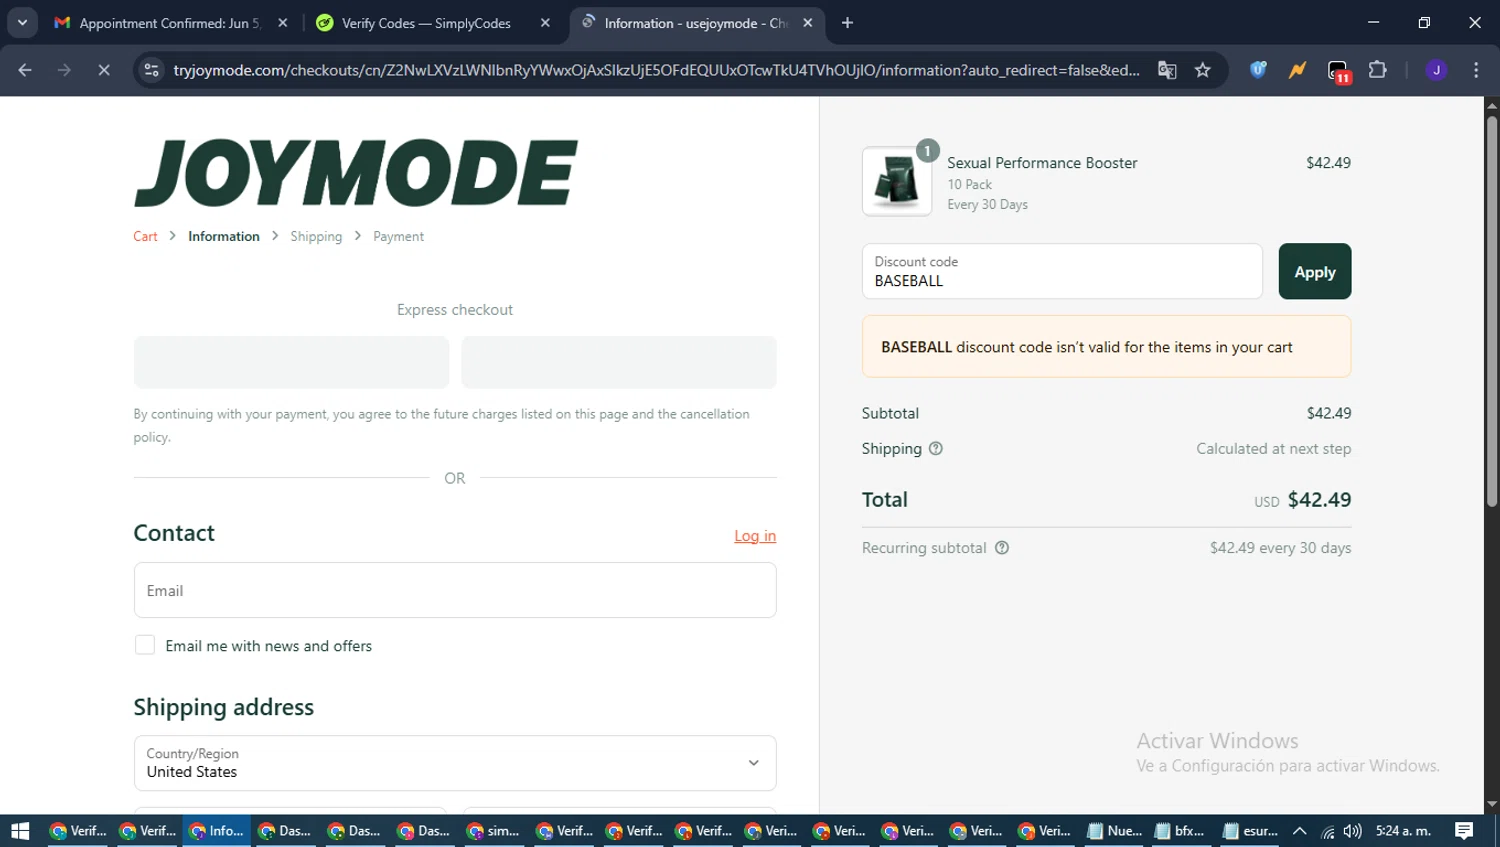
Task: Stop loading the current page
Action: pos(103,70)
